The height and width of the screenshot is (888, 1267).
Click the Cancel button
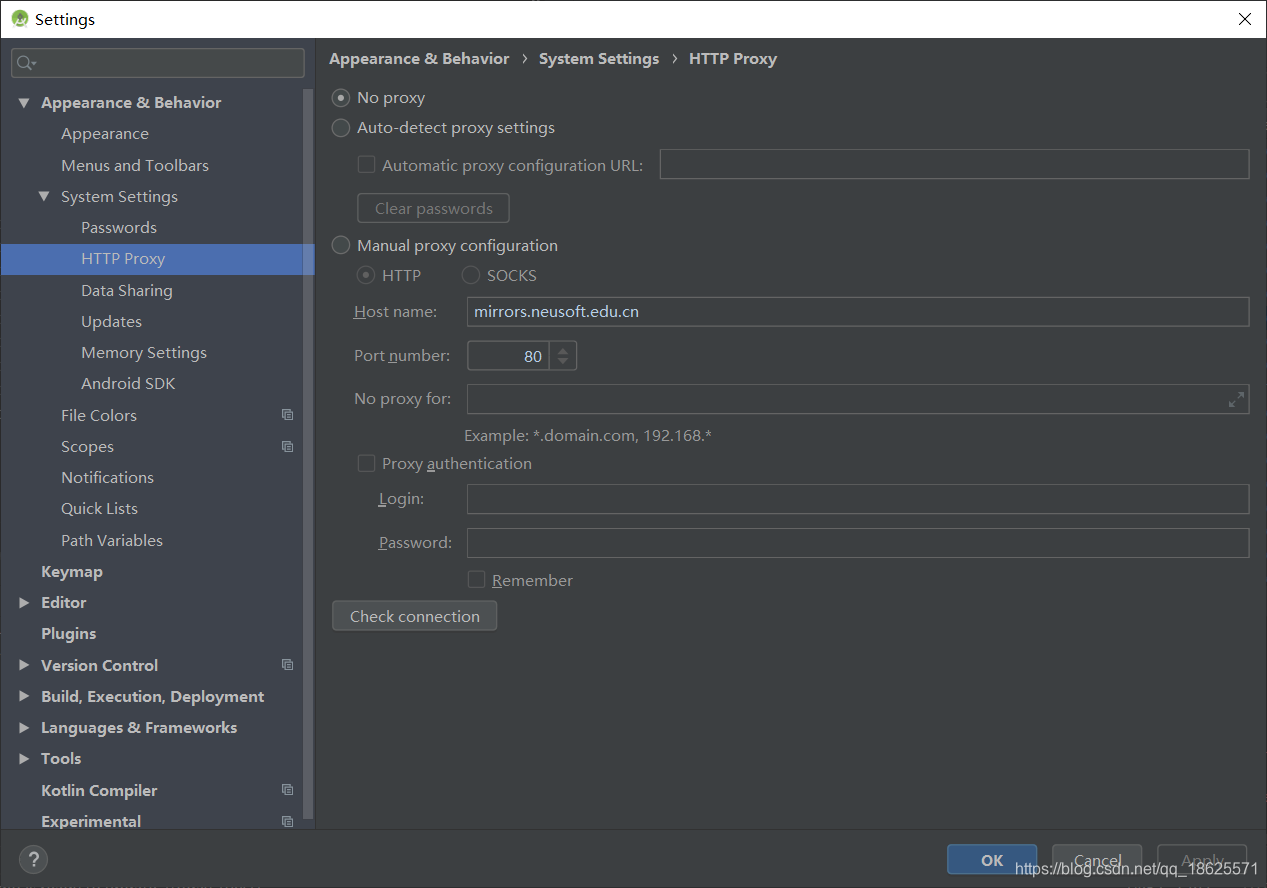1097,860
